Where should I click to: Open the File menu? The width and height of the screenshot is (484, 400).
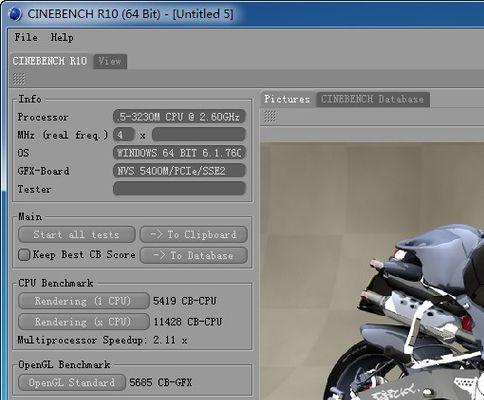[26, 37]
